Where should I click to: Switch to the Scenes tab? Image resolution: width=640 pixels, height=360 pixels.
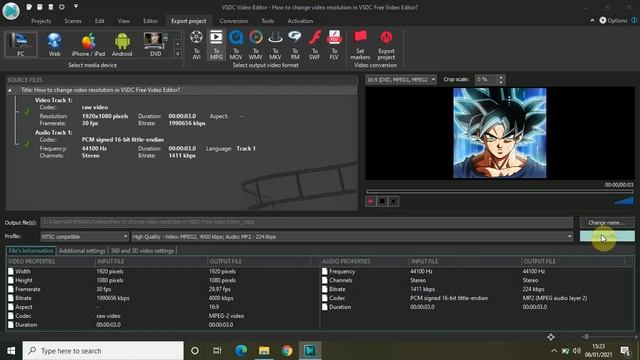point(73,21)
